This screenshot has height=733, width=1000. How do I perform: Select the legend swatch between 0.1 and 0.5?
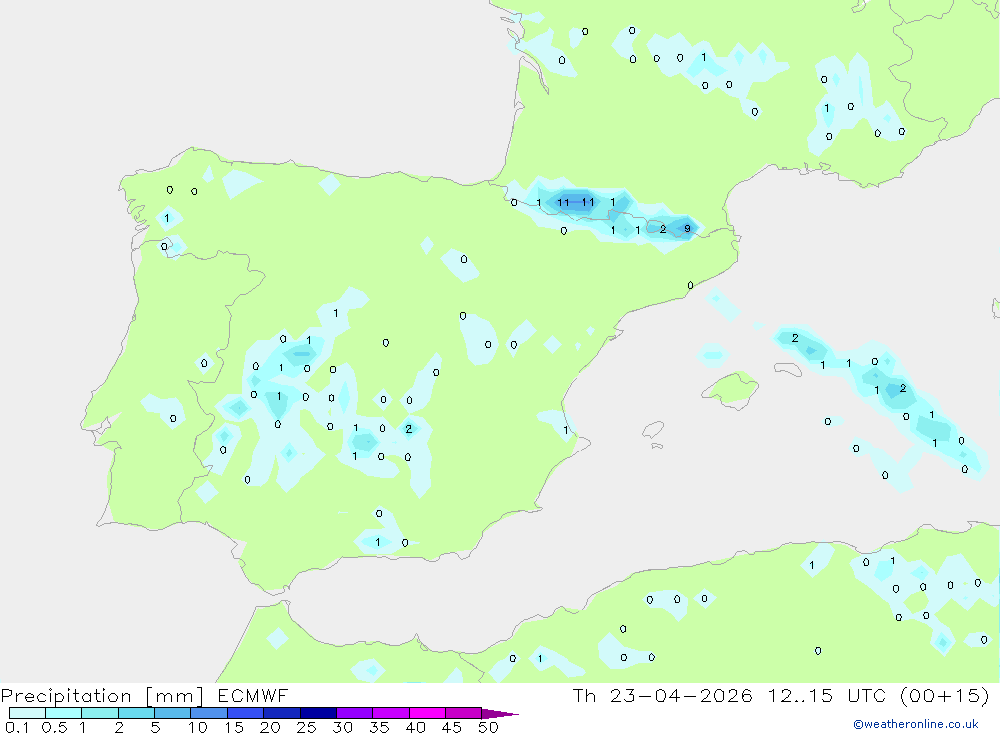(27, 713)
